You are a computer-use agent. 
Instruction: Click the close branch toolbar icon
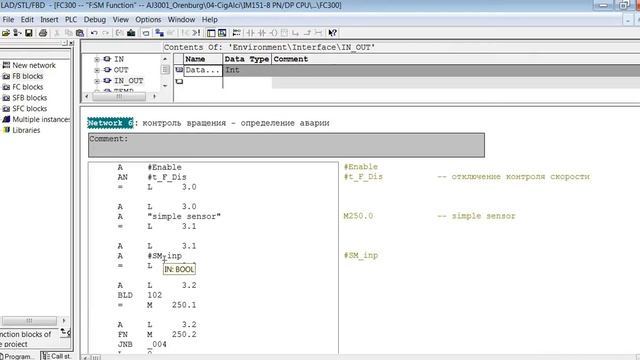[x=307, y=33]
